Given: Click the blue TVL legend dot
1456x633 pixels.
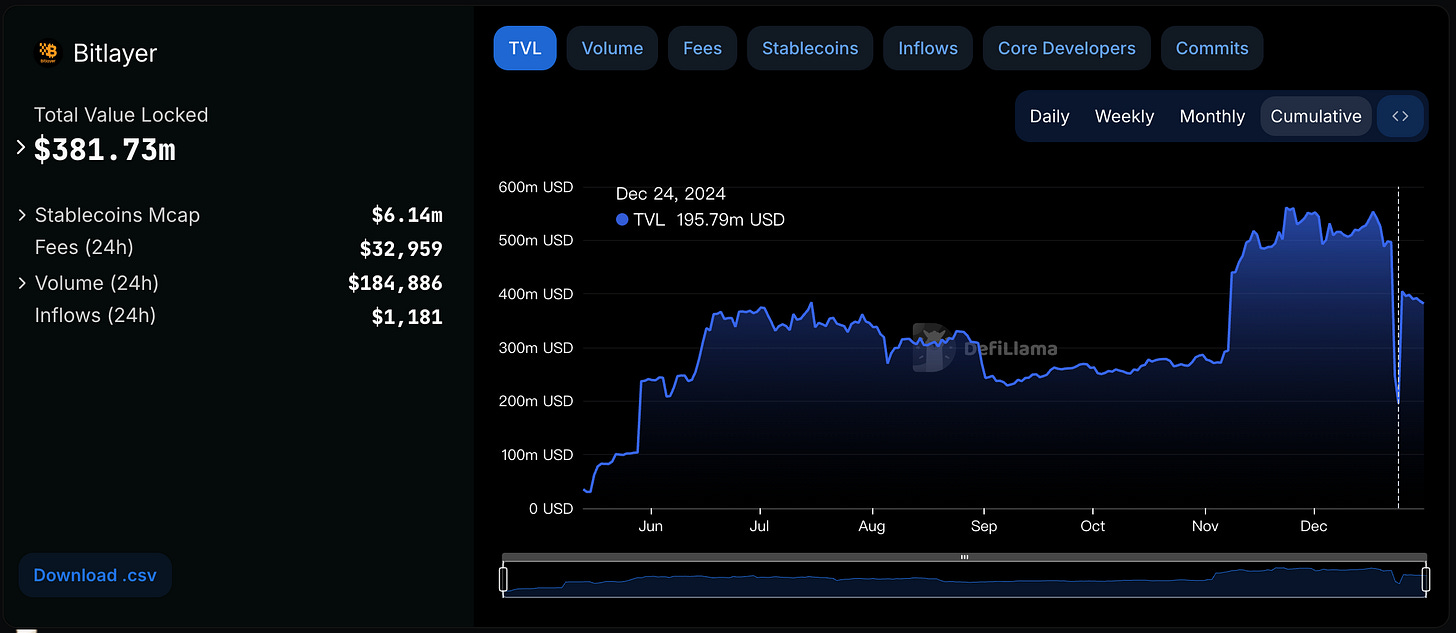Looking at the screenshot, I should 622,220.
